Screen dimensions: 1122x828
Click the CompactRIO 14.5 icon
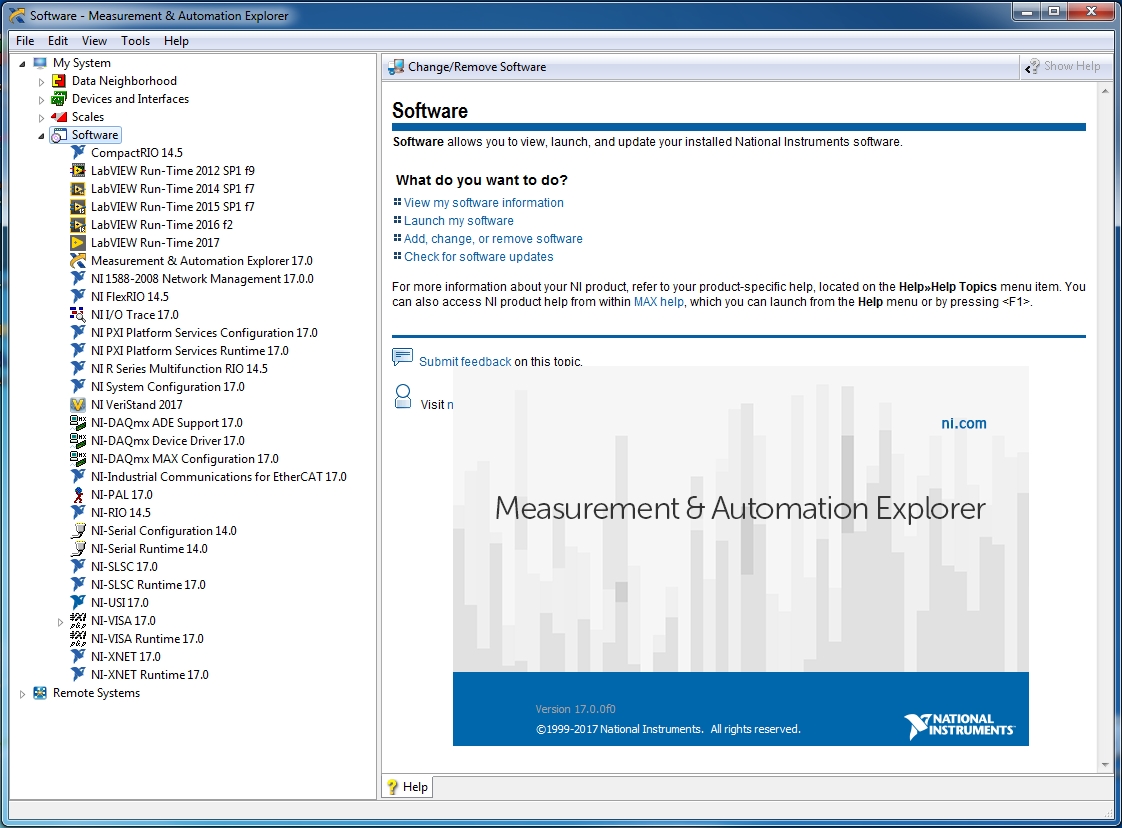(78, 152)
